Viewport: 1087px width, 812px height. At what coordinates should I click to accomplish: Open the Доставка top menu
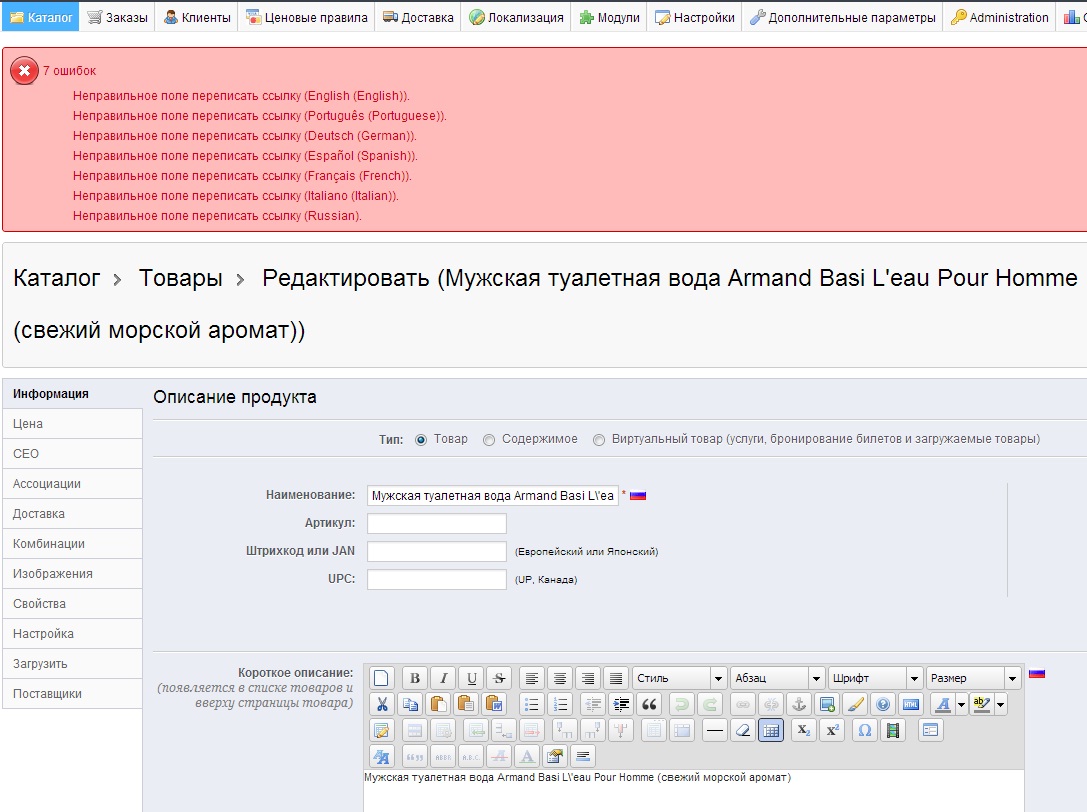pos(418,17)
